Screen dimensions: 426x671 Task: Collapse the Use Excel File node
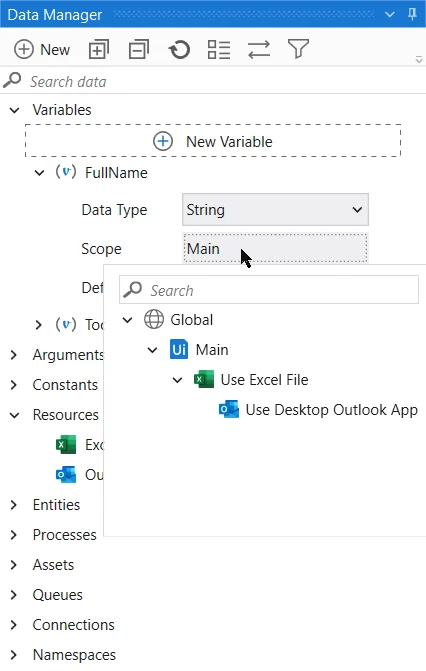tap(177, 380)
